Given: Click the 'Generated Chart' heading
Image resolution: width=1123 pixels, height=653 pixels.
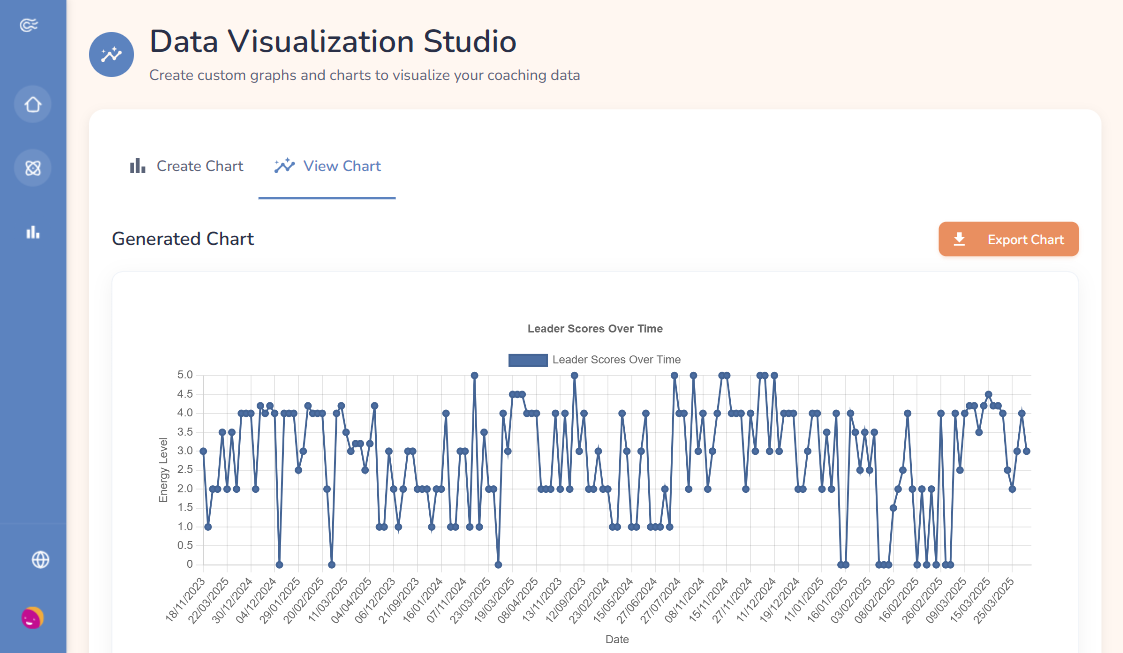Looking at the screenshot, I should pyautogui.click(x=183, y=239).
